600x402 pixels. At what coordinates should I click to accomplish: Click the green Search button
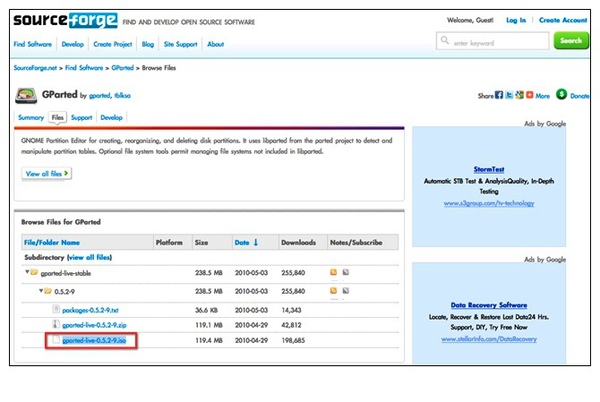571,41
